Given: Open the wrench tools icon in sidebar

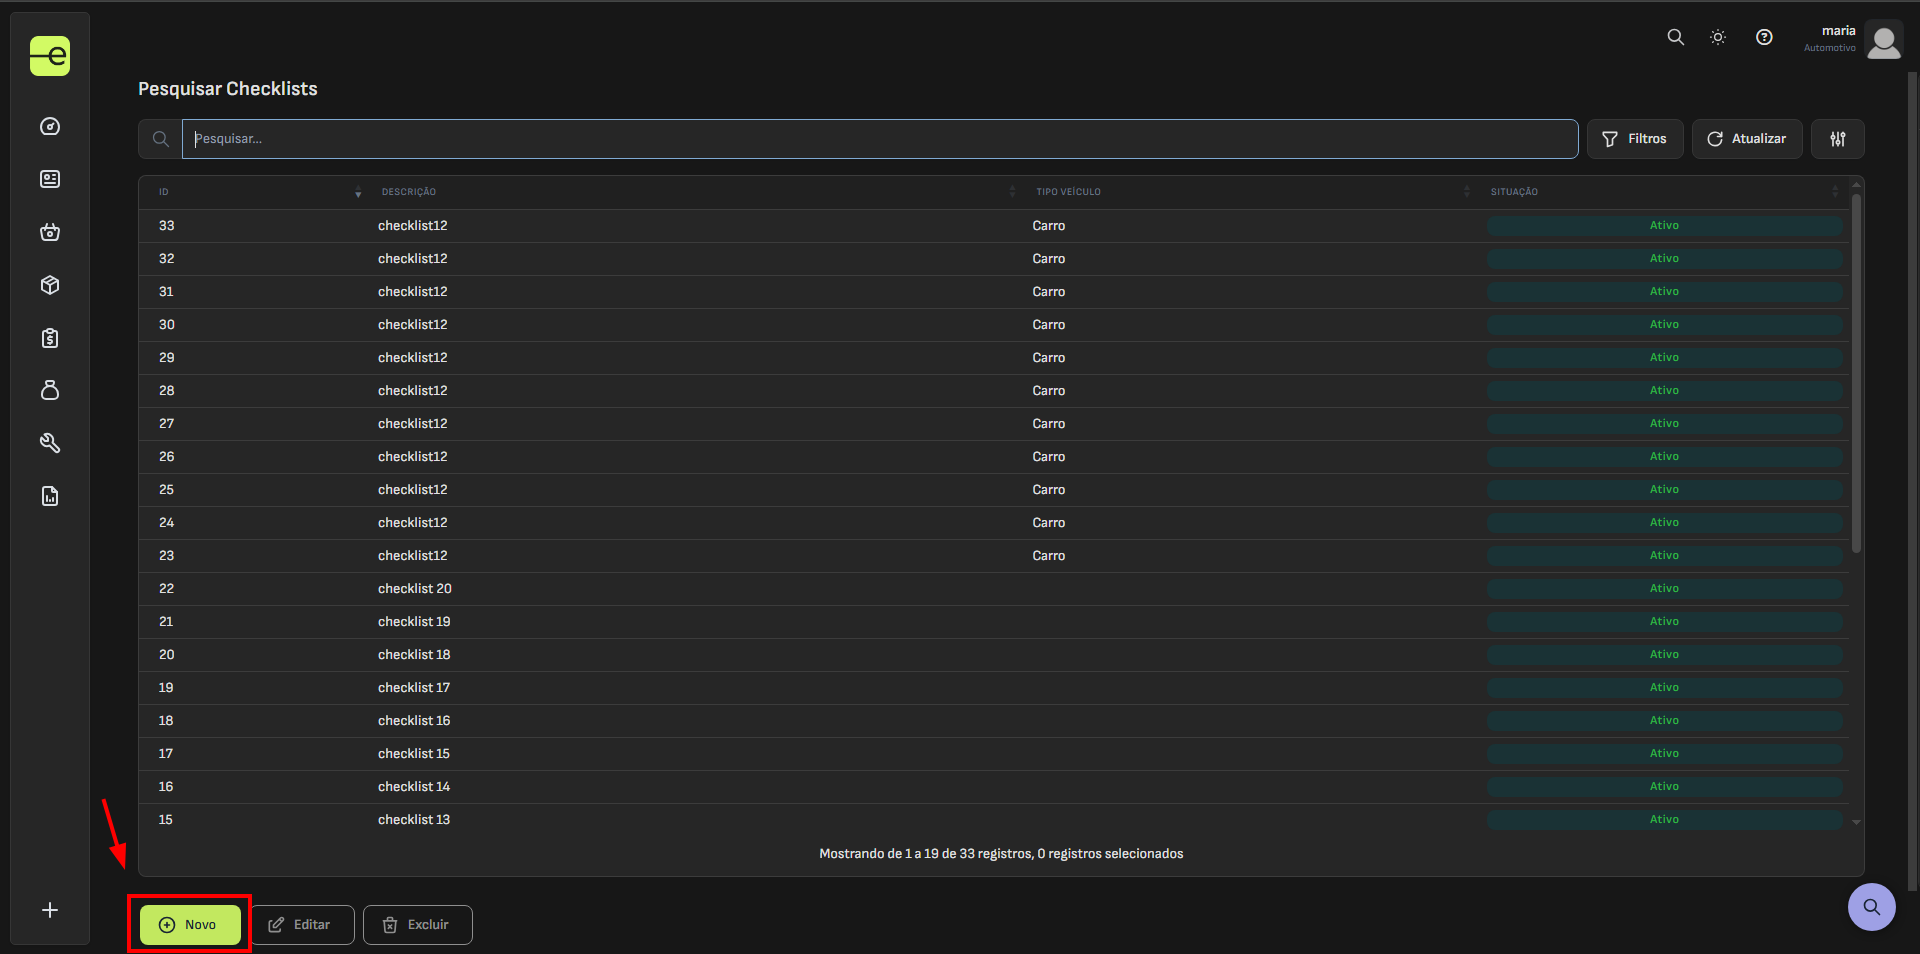Looking at the screenshot, I should coord(50,443).
